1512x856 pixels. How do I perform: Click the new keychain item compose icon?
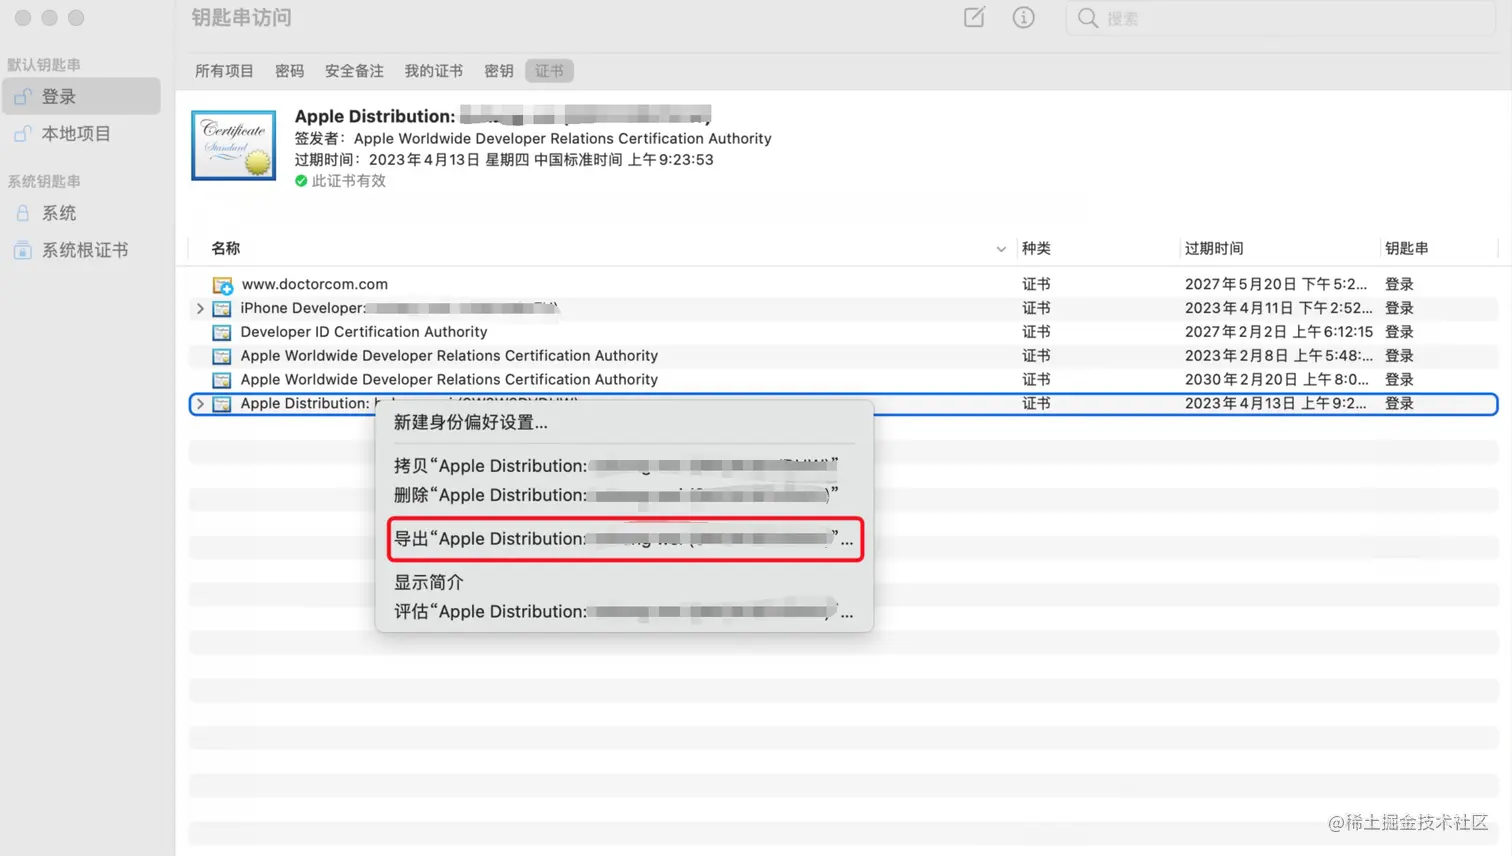(973, 17)
